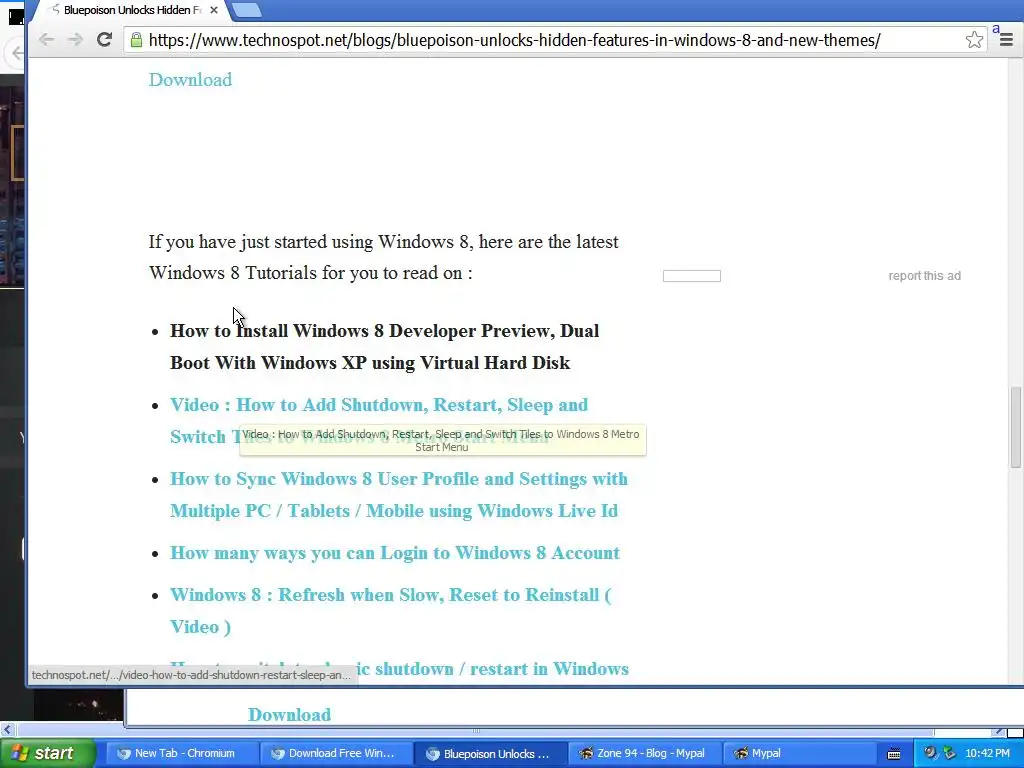1024x768 pixels.
Task: Click the Download link at page top
Action: (190, 79)
